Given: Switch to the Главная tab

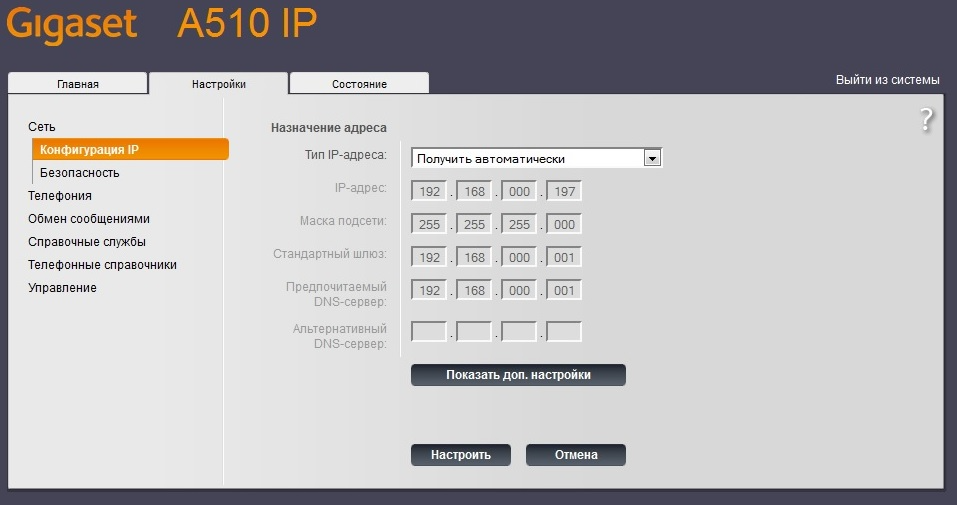Looking at the screenshot, I should 78,84.
